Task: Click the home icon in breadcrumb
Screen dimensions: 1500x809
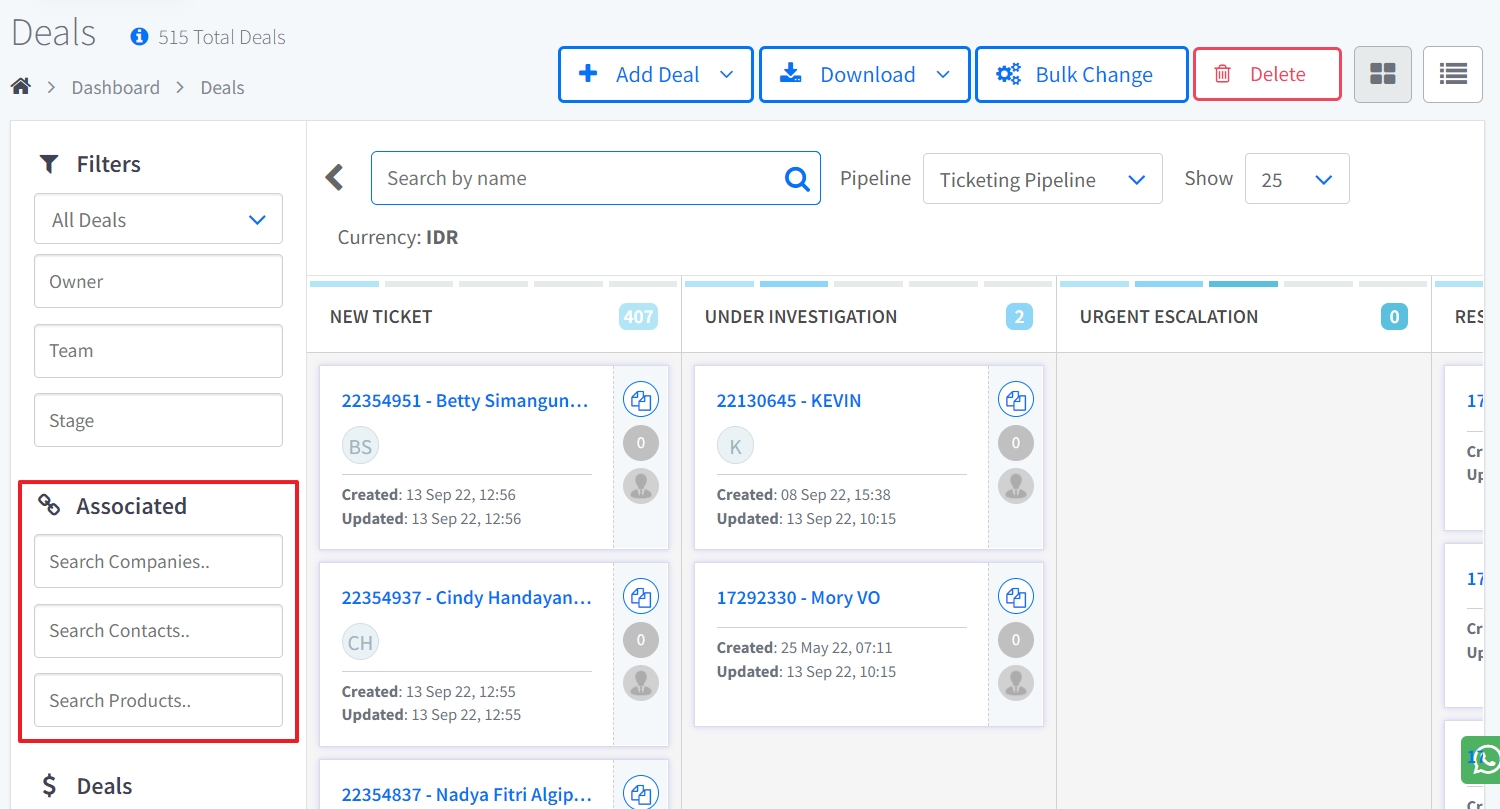Action: [x=21, y=87]
